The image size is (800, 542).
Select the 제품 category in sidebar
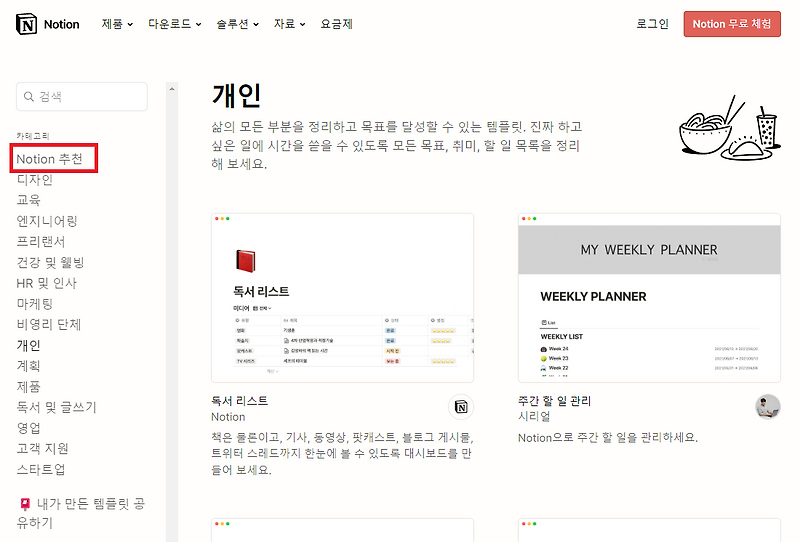coord(29,386)
